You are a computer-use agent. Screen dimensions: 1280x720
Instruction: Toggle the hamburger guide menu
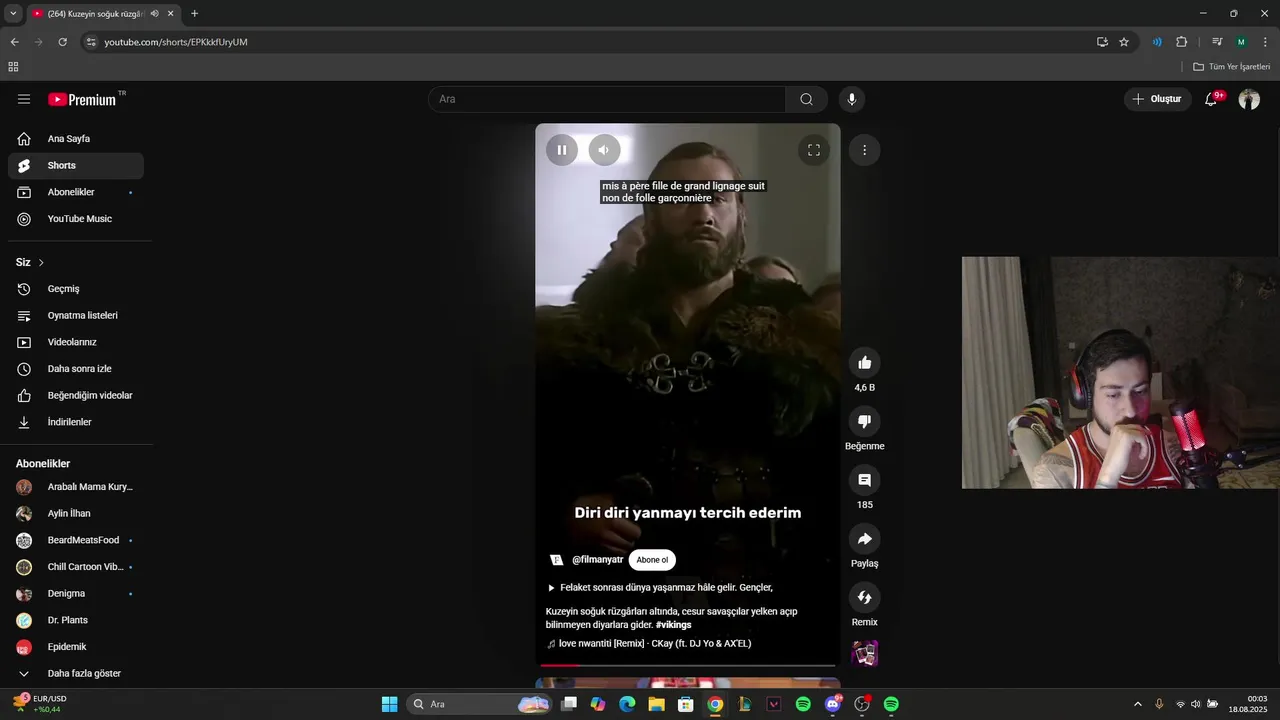pyautogui.click(x=24, y=99)
